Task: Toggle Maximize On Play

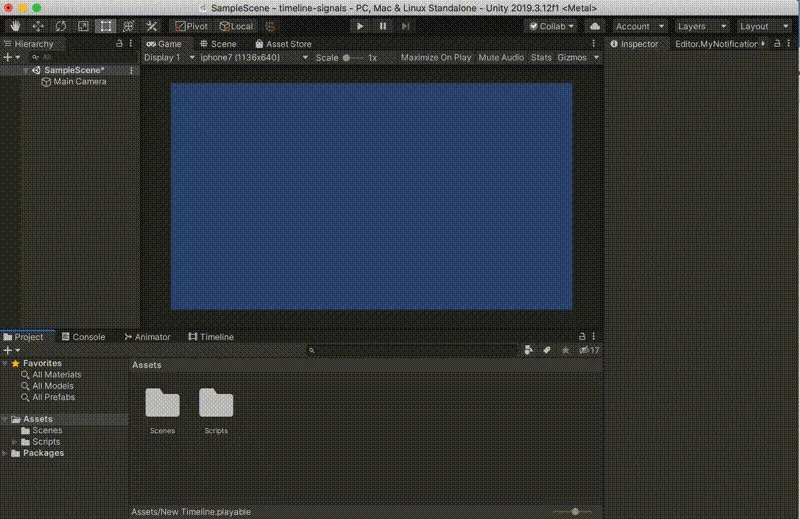Action: (435, 58)
